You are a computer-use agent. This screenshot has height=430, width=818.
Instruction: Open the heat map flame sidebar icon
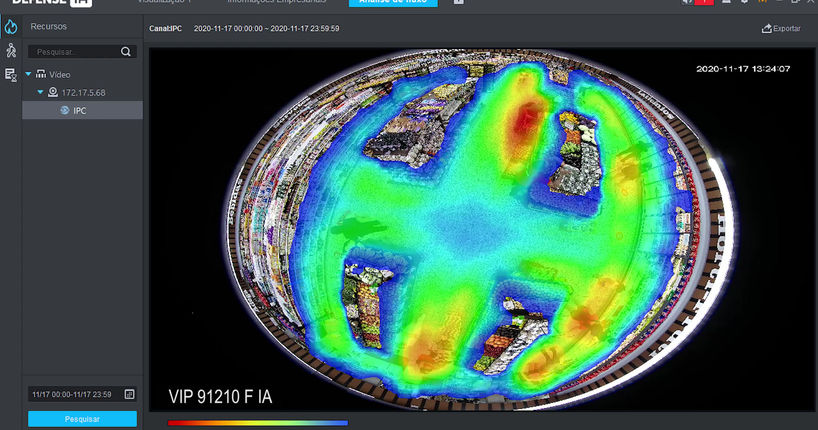click(11, 27)
